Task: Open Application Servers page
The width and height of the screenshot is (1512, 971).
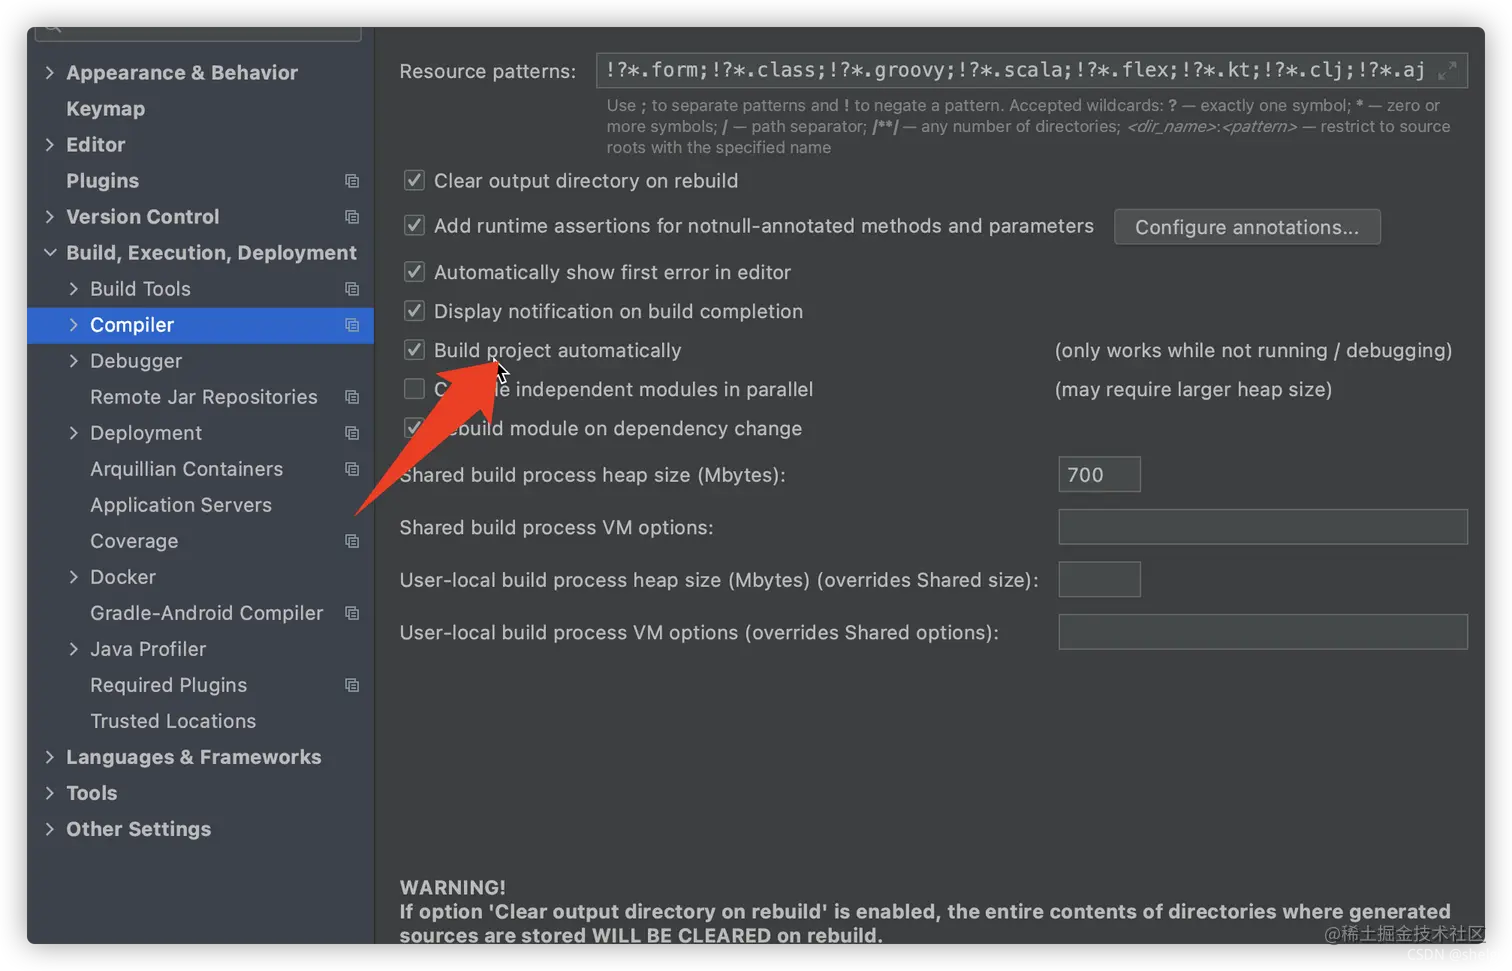Action: (181, 505)
